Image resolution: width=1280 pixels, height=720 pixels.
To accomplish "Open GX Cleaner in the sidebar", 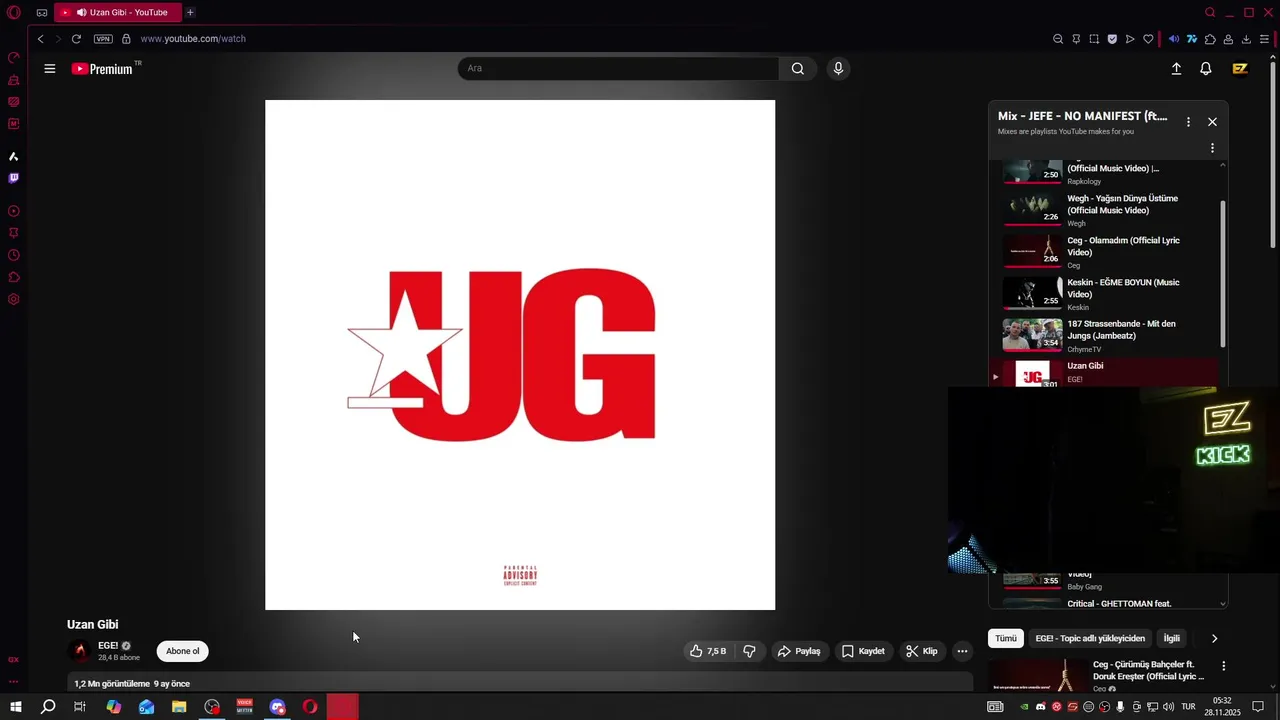I will [14, 80].
